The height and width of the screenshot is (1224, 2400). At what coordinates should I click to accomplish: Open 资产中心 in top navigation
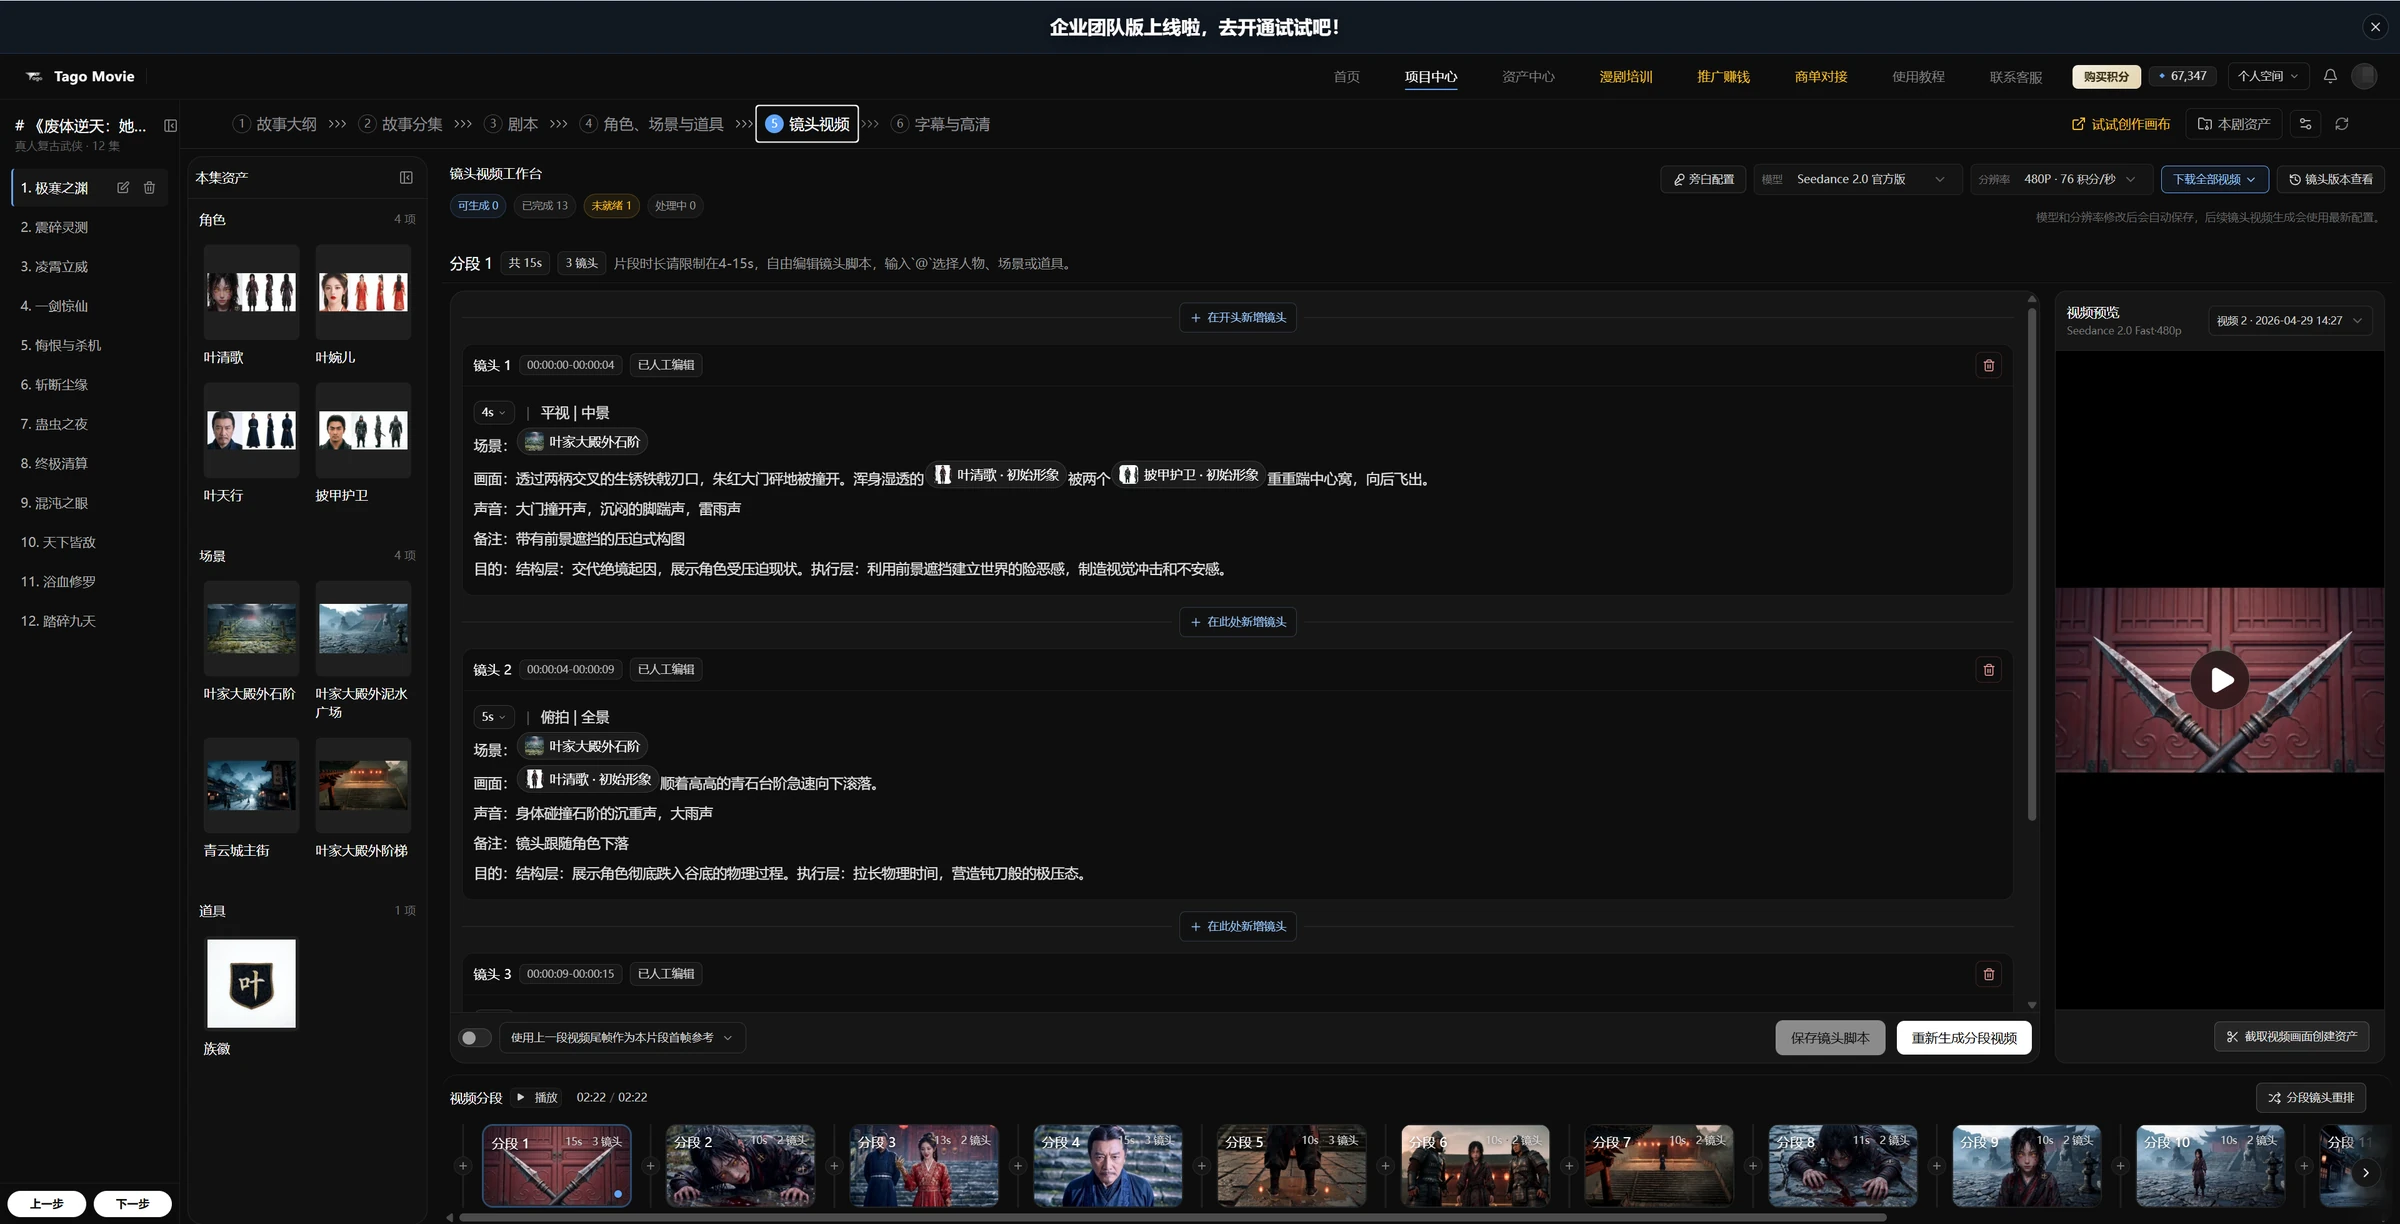pyautogui.click(x=1528, y=77)
